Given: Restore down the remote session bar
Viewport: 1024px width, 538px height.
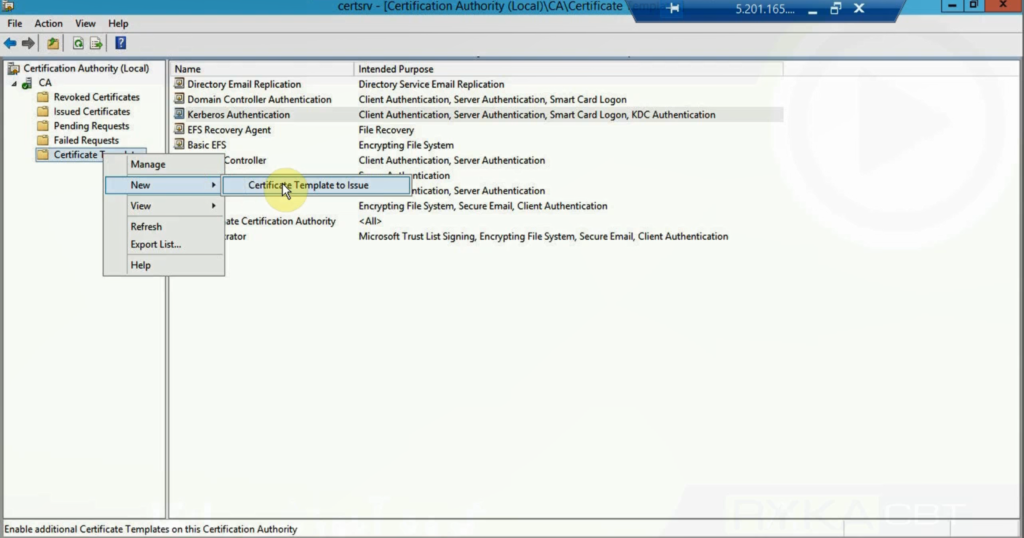Looking at the screenshot, I should (835, 8).
